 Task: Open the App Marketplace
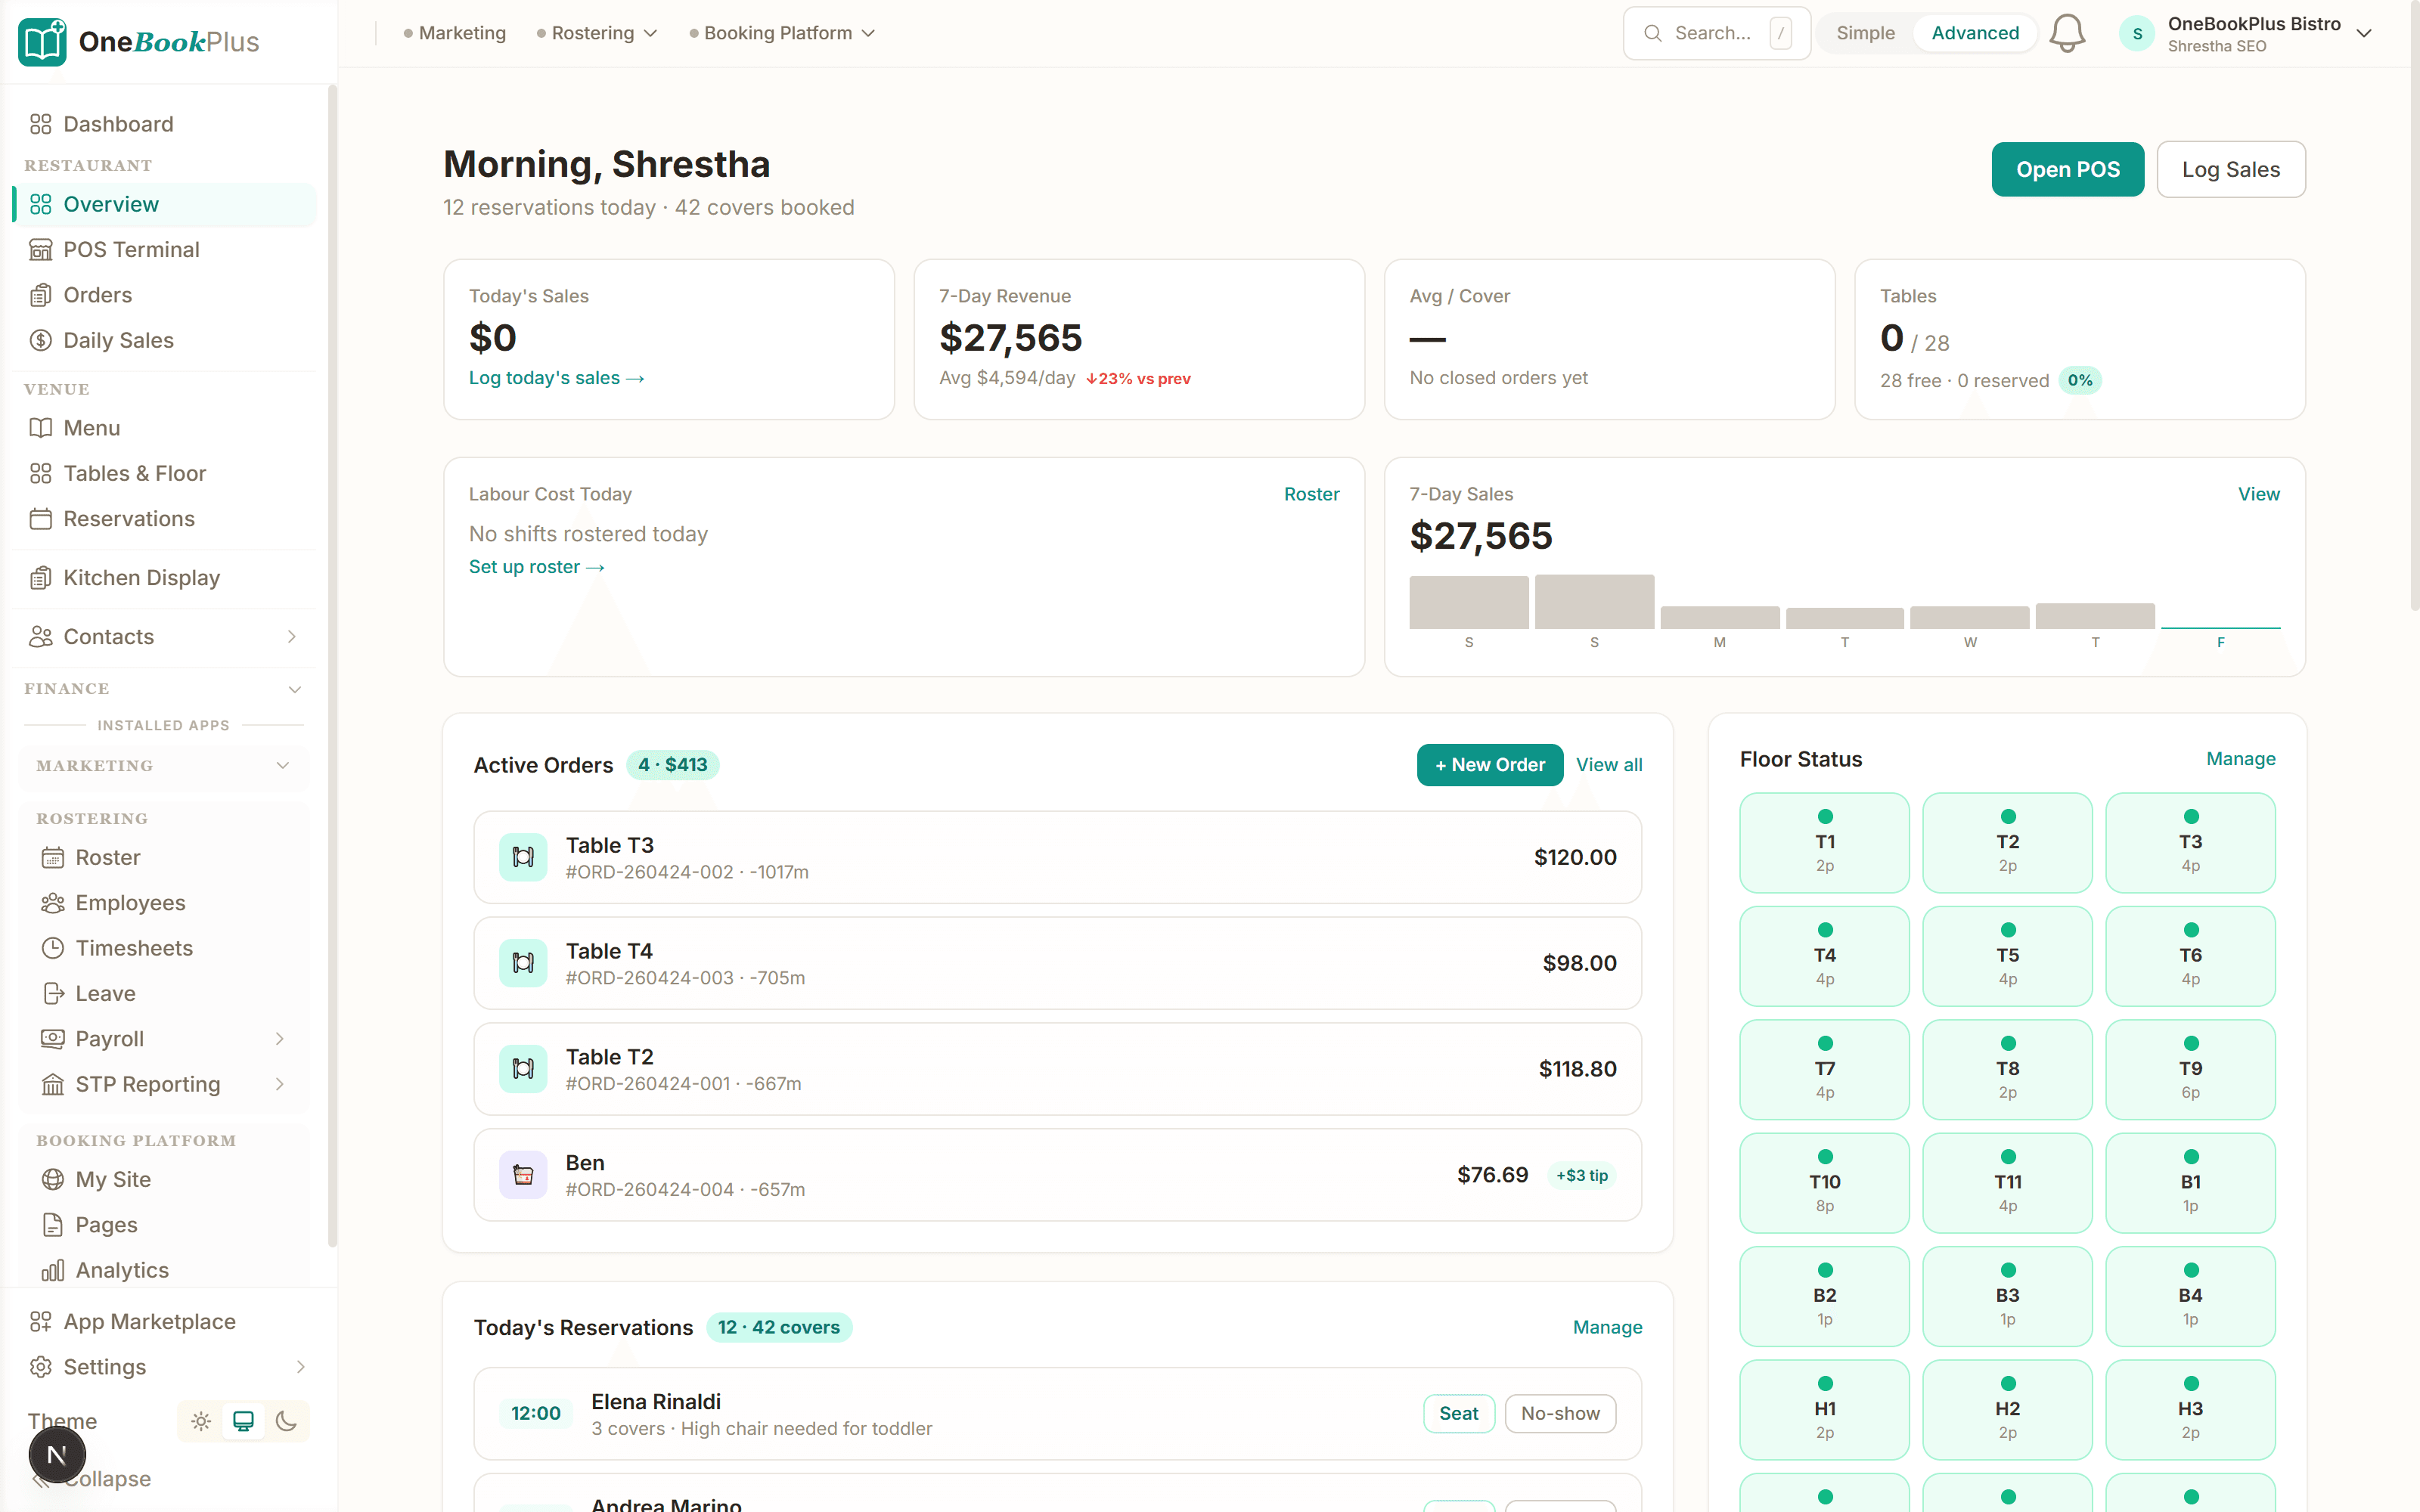click(x=149, y=1321)
